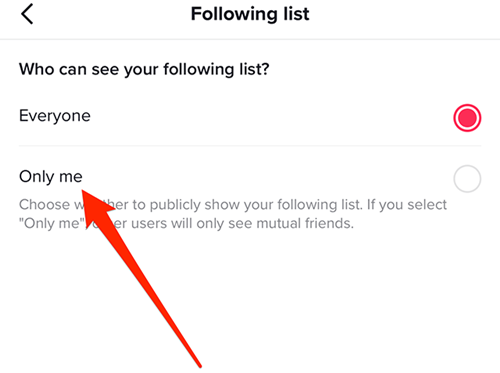Return to previous screen via back icon
Screen dimensions: 500x373
[x=27, y=14]
